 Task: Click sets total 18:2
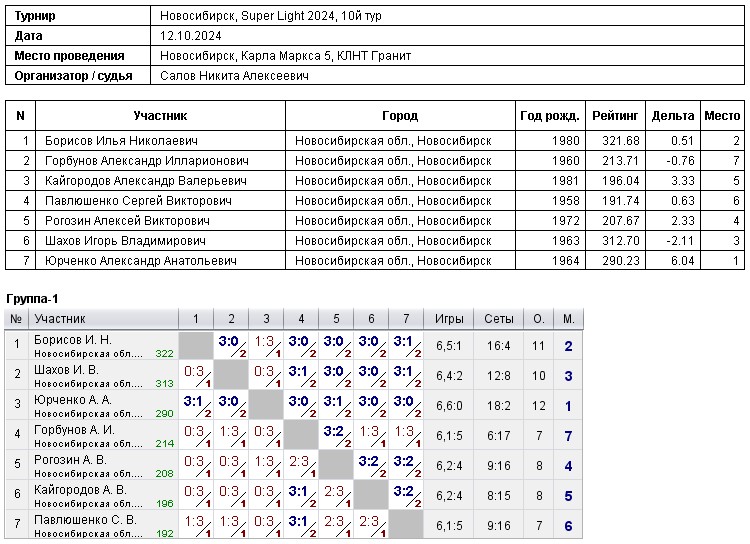pos(498,406)
